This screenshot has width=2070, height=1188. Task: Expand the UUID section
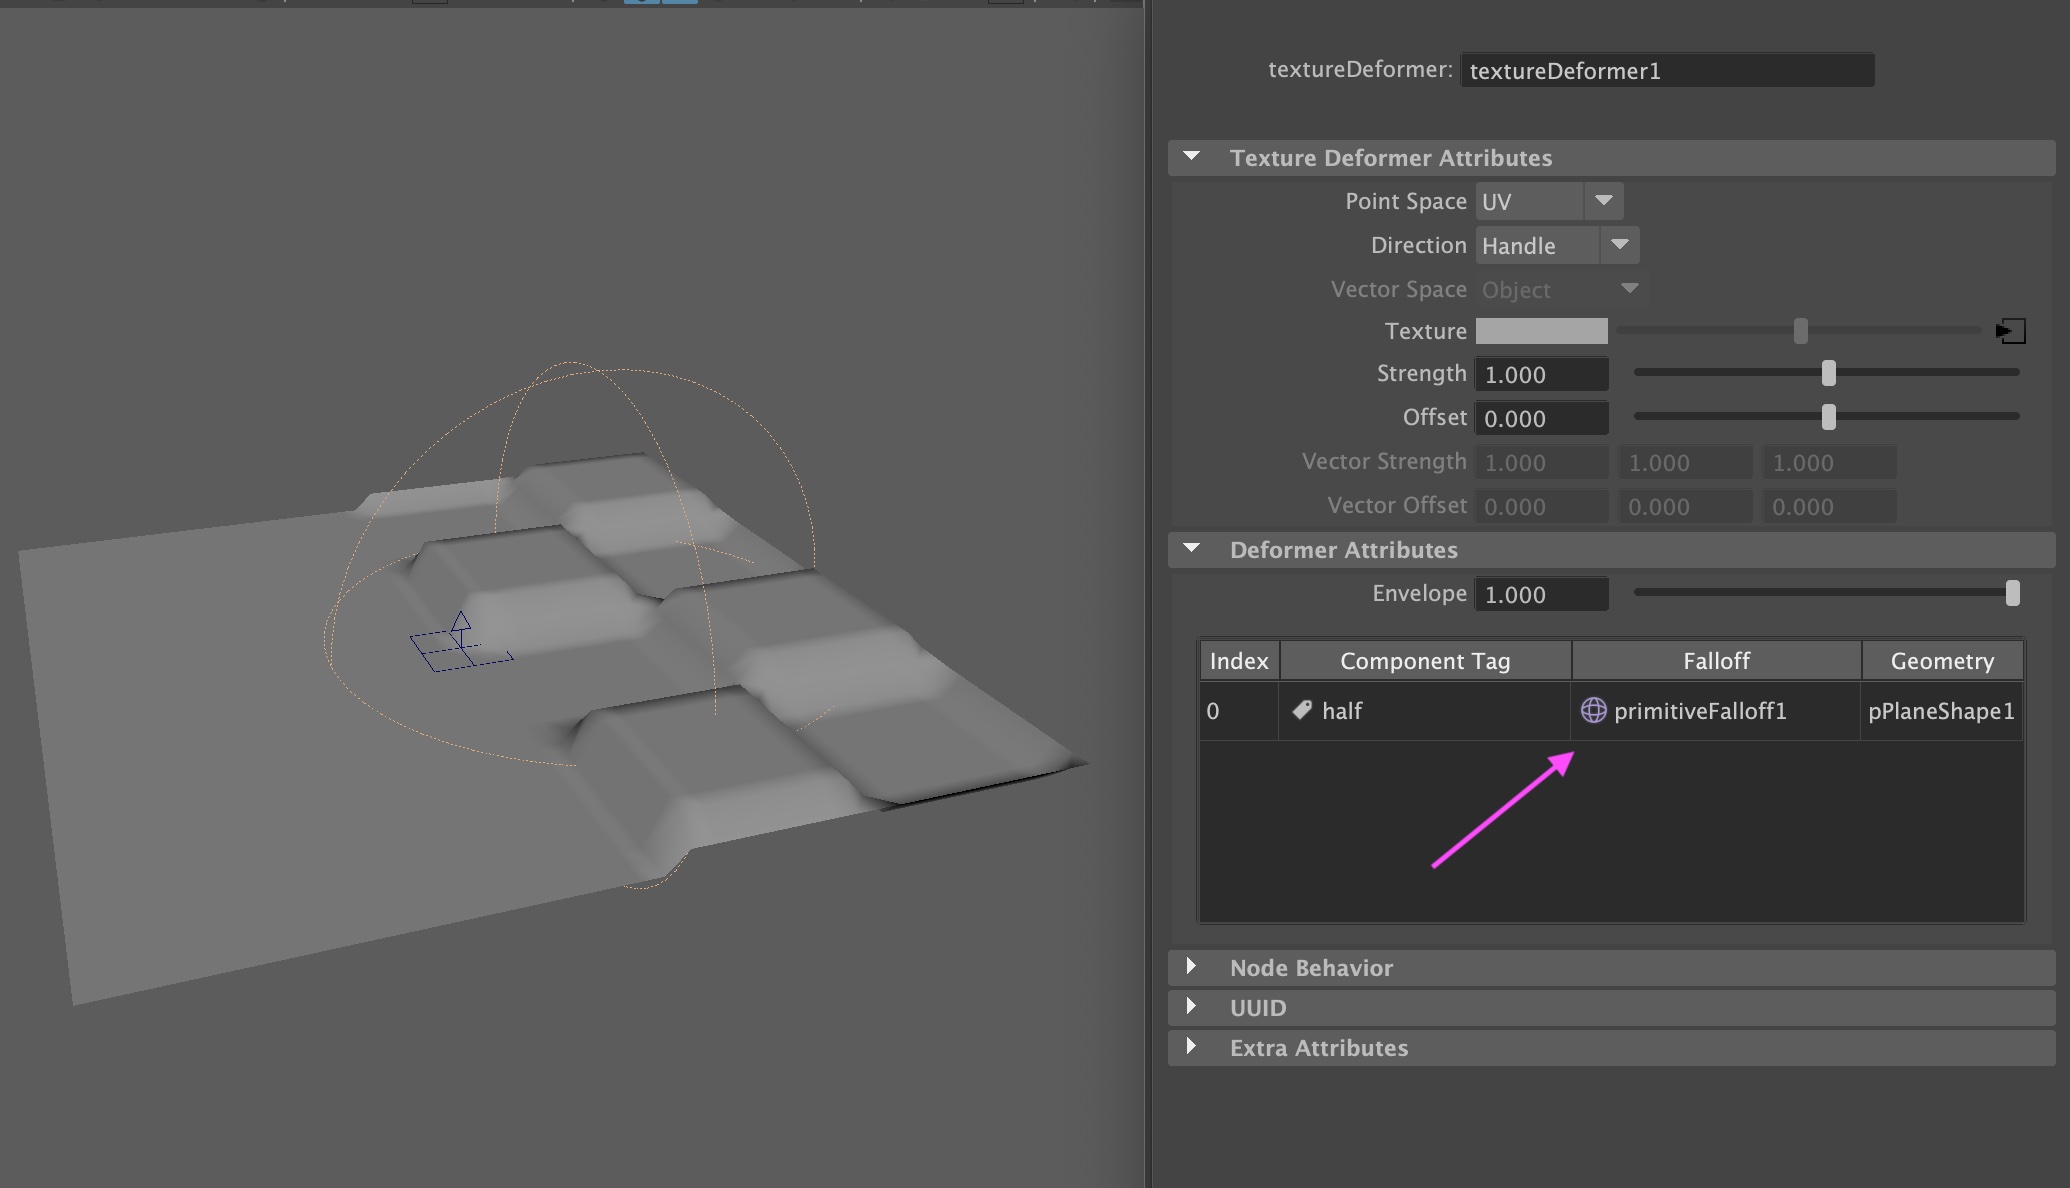(1191, 1007)
